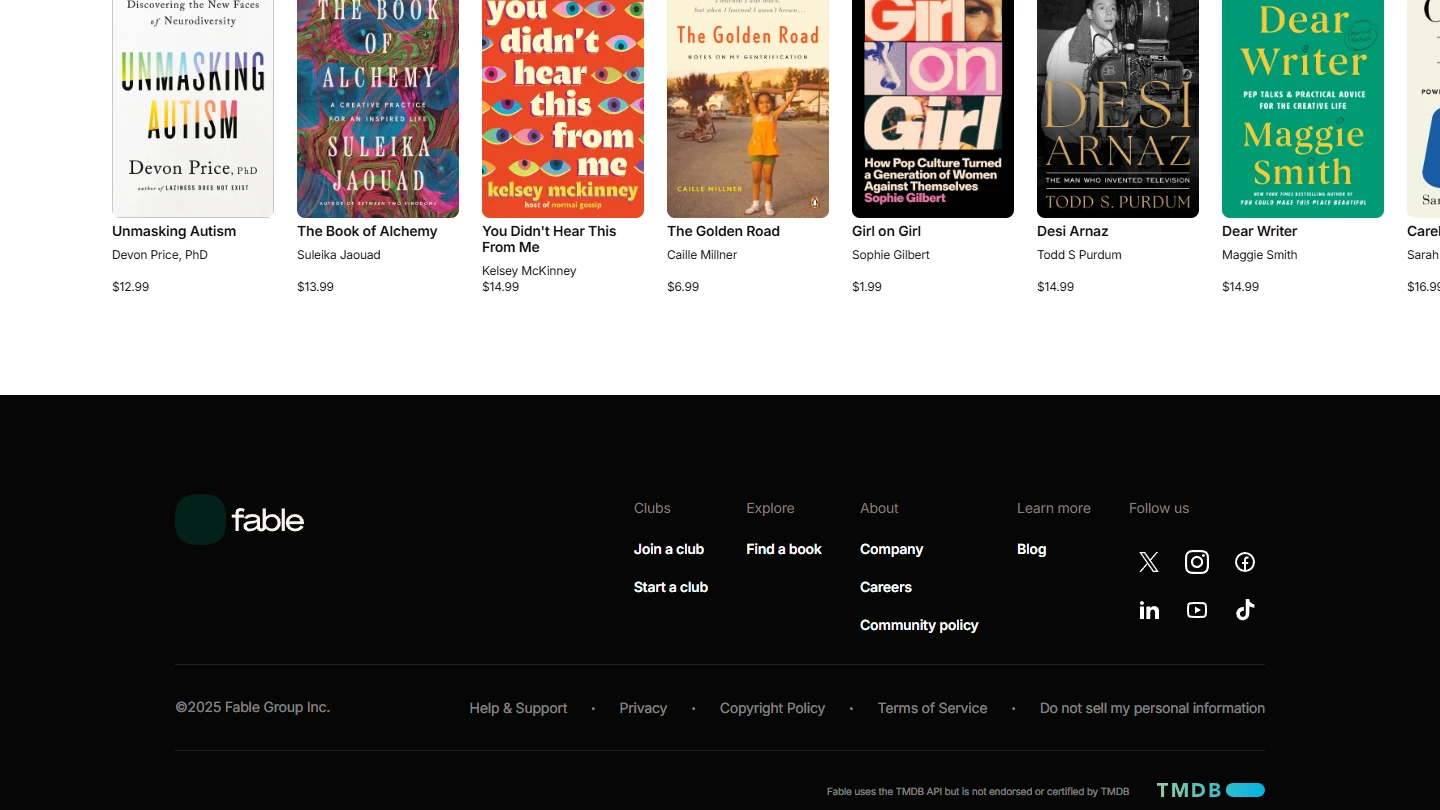Click Do not sell my personal information
Screen dimensions: 1440x810
[1152, 708]
